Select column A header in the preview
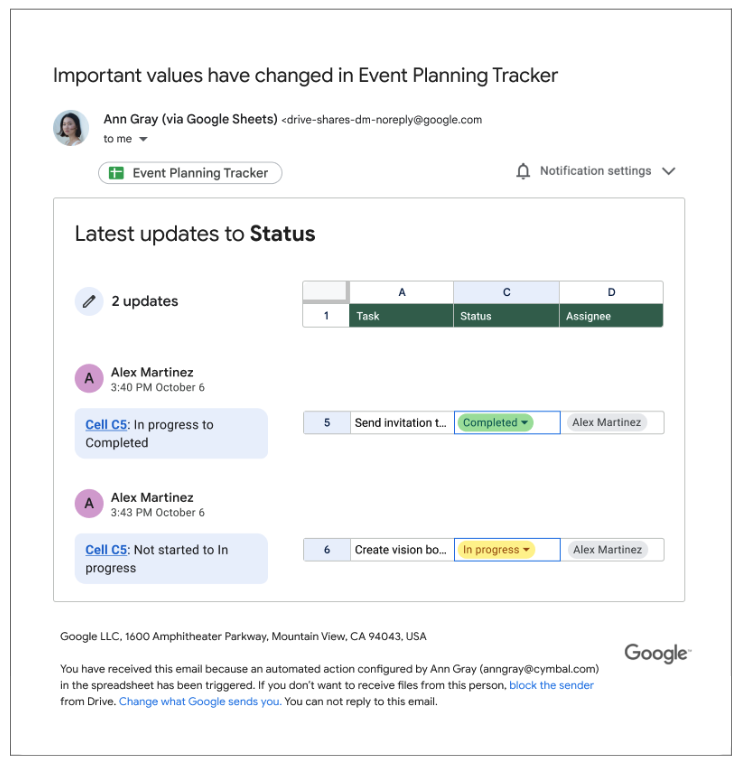Screen dimensions: 741x765 click(401, 292)
